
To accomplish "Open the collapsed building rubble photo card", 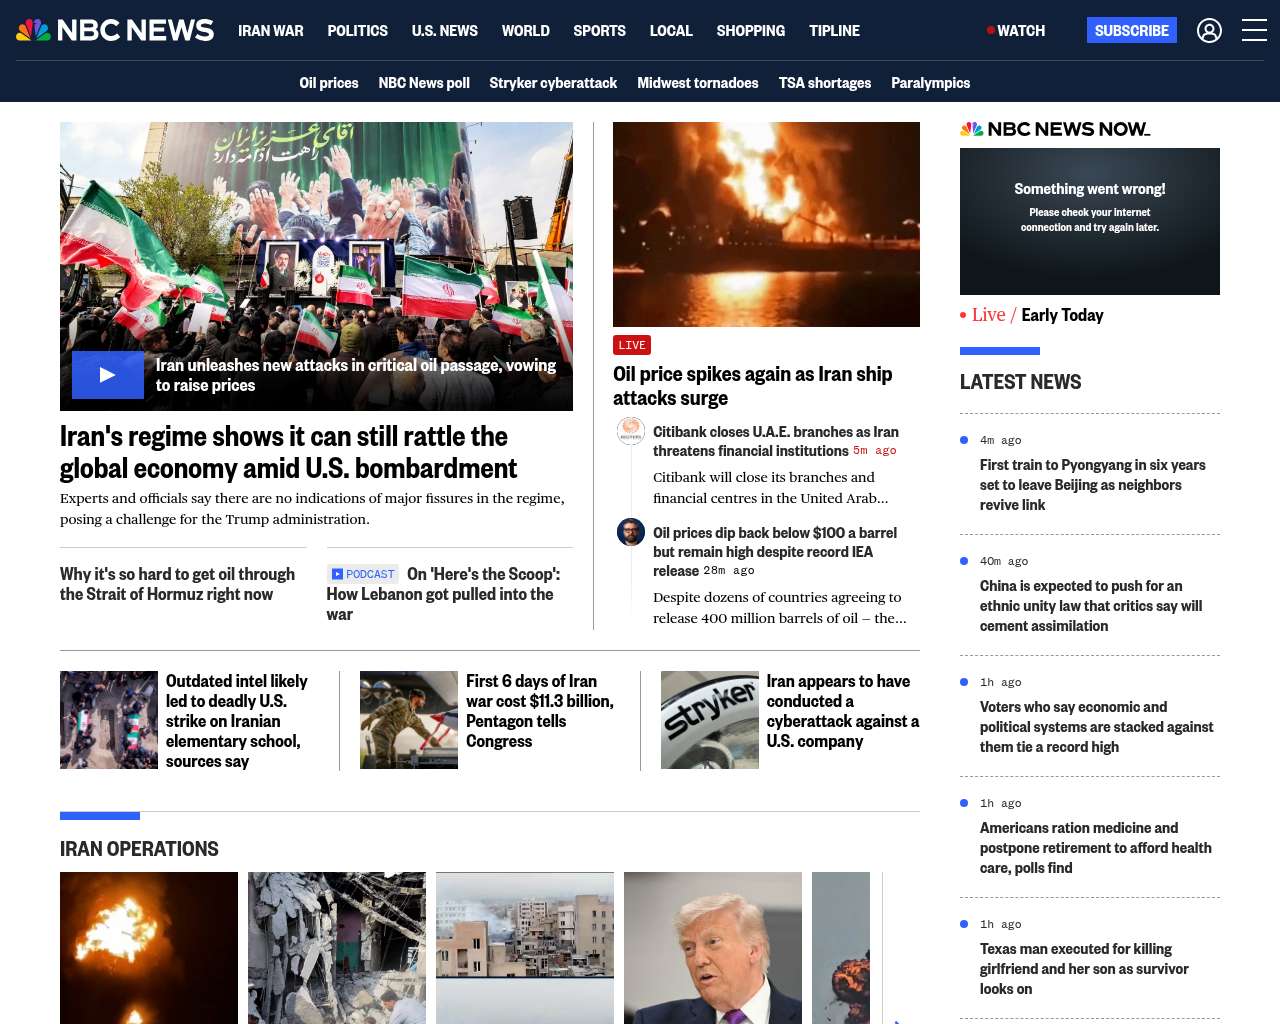I will coord(337,948).
